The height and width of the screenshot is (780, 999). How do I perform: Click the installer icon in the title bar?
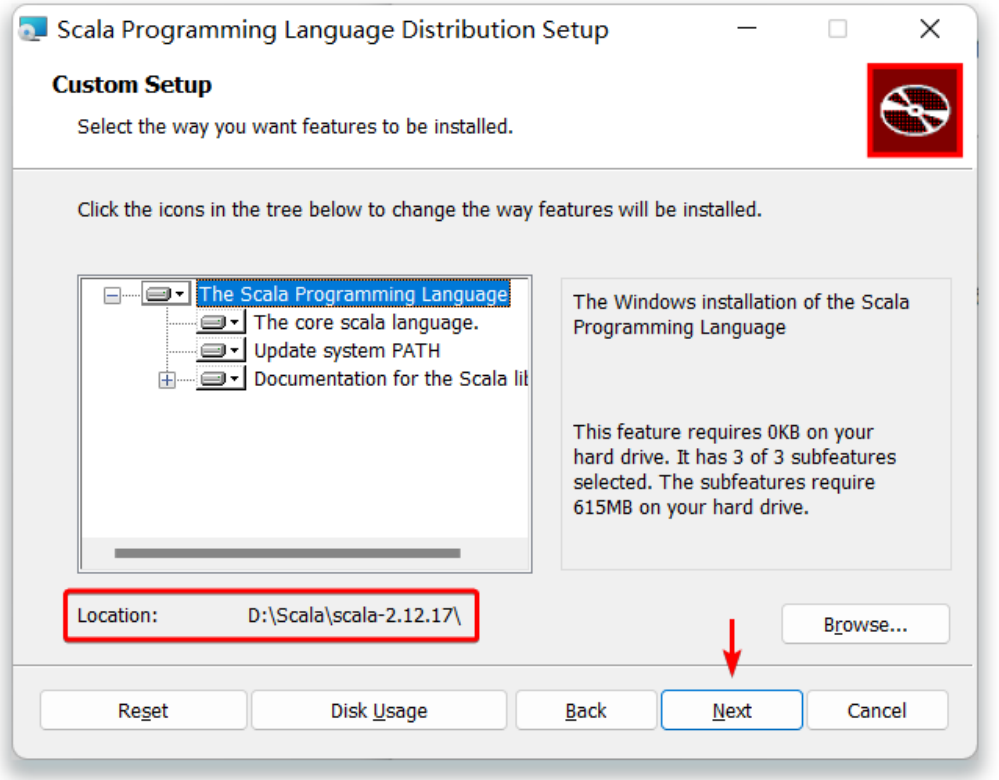[x=33, y=29]
